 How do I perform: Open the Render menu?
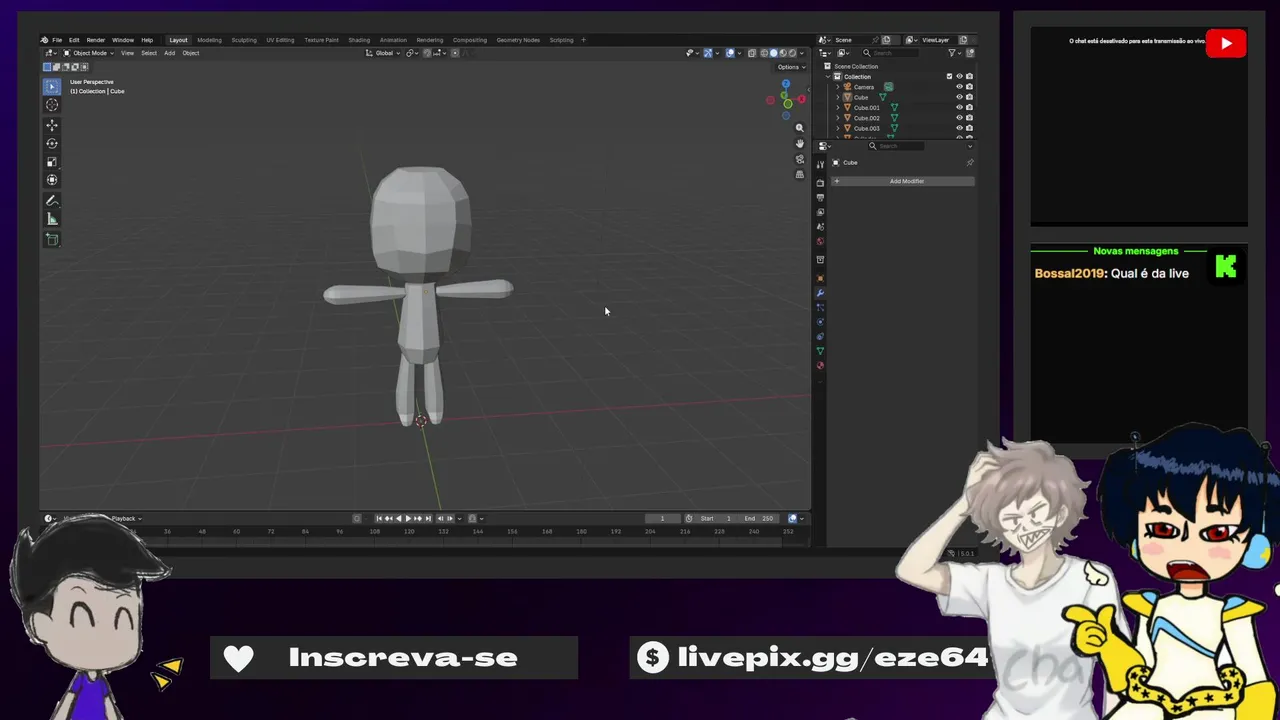tap(95, 40)
